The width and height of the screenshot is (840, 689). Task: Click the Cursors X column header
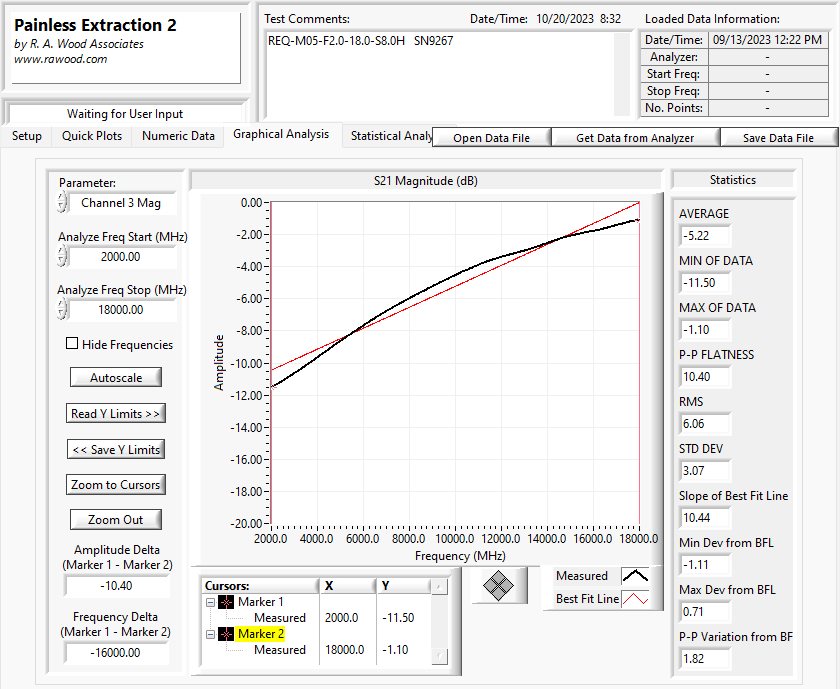[347, 586]
